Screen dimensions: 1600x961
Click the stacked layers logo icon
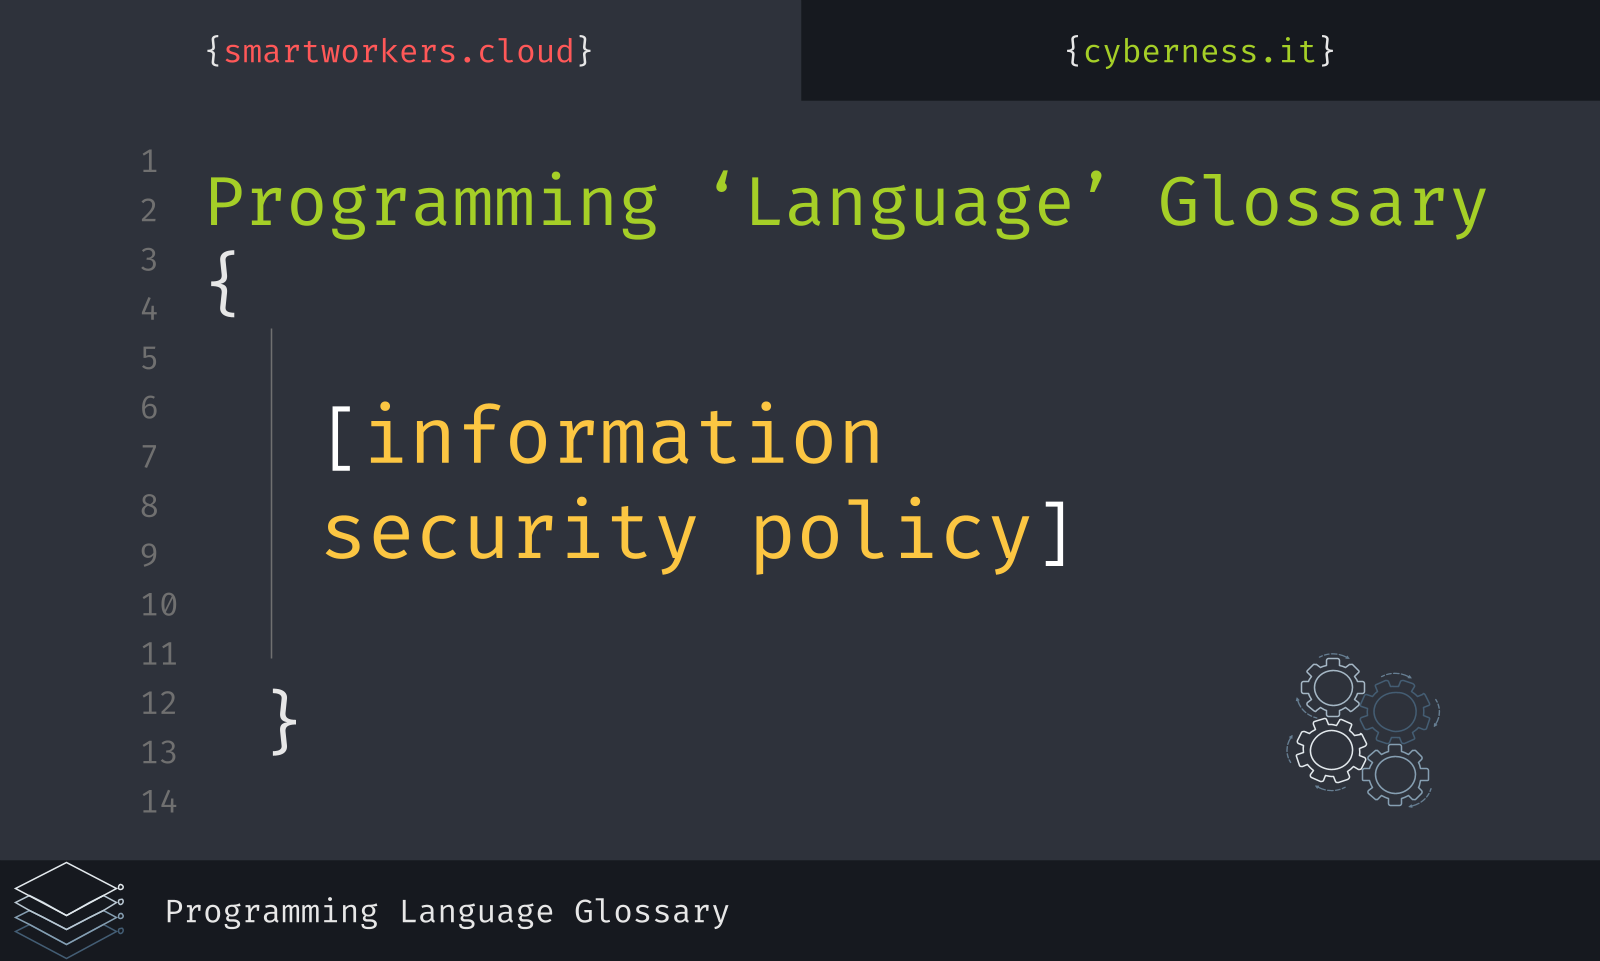tap(69, 910)
